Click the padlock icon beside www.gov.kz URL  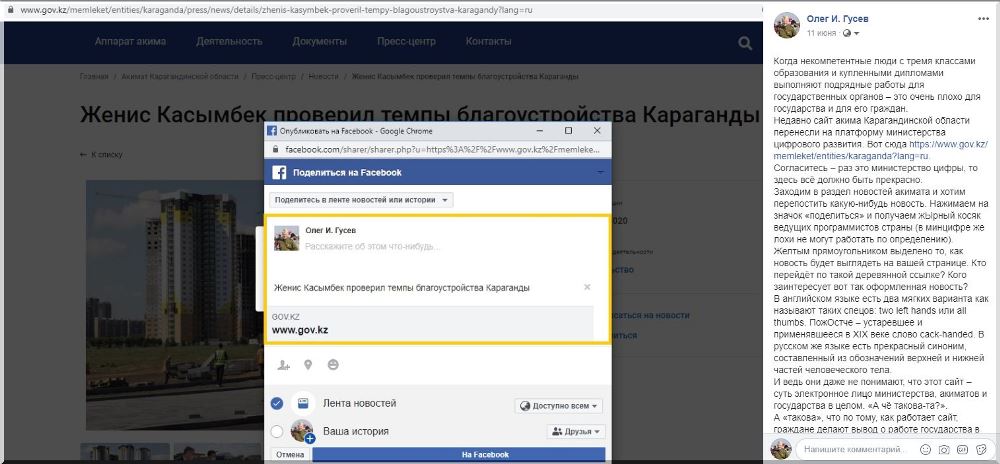coord(10,10)
